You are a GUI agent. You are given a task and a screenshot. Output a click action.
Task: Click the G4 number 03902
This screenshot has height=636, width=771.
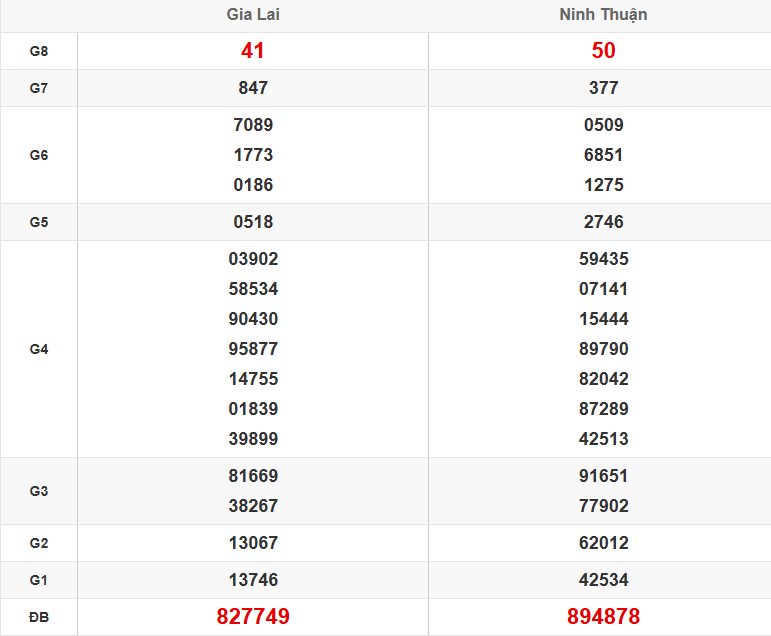[253, 259]
